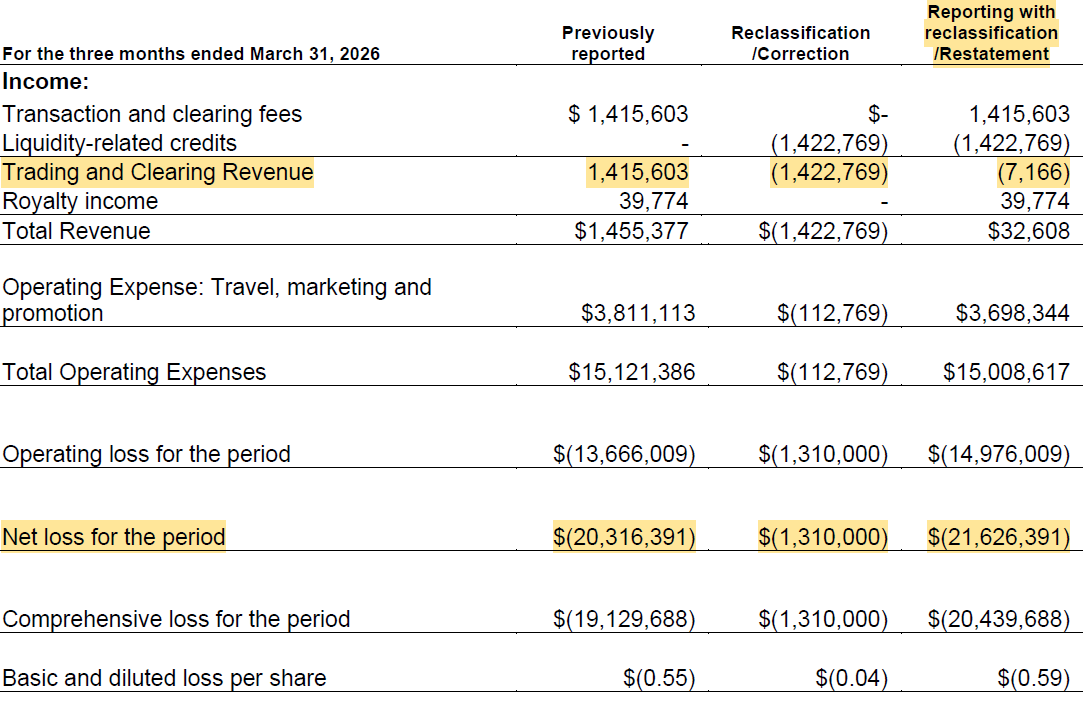The width and height of the screenshot is (1089, 706).
Task: Click the travel expense value $3,811,113
Action: tap(638, 313)
